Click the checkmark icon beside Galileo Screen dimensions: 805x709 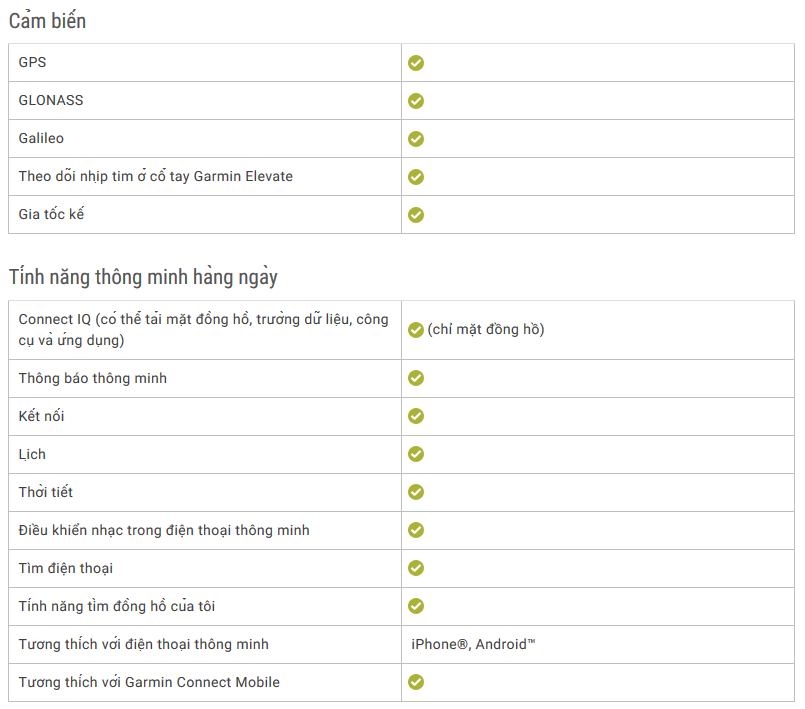(416, 139)
